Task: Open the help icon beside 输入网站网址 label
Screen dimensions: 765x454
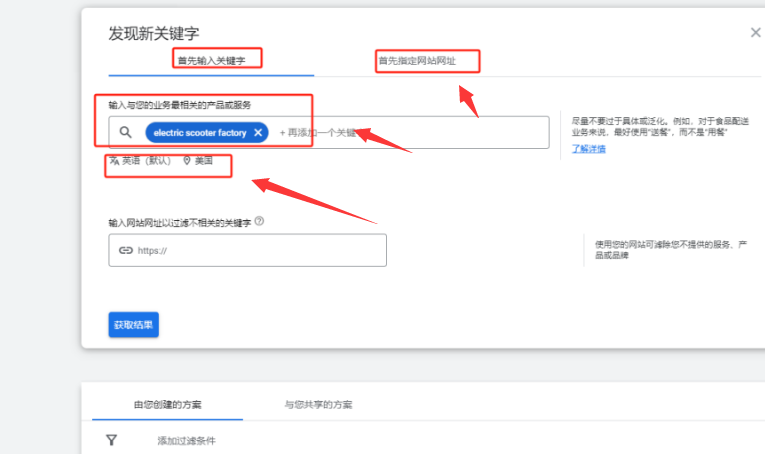Action: [x=259, y=222]
